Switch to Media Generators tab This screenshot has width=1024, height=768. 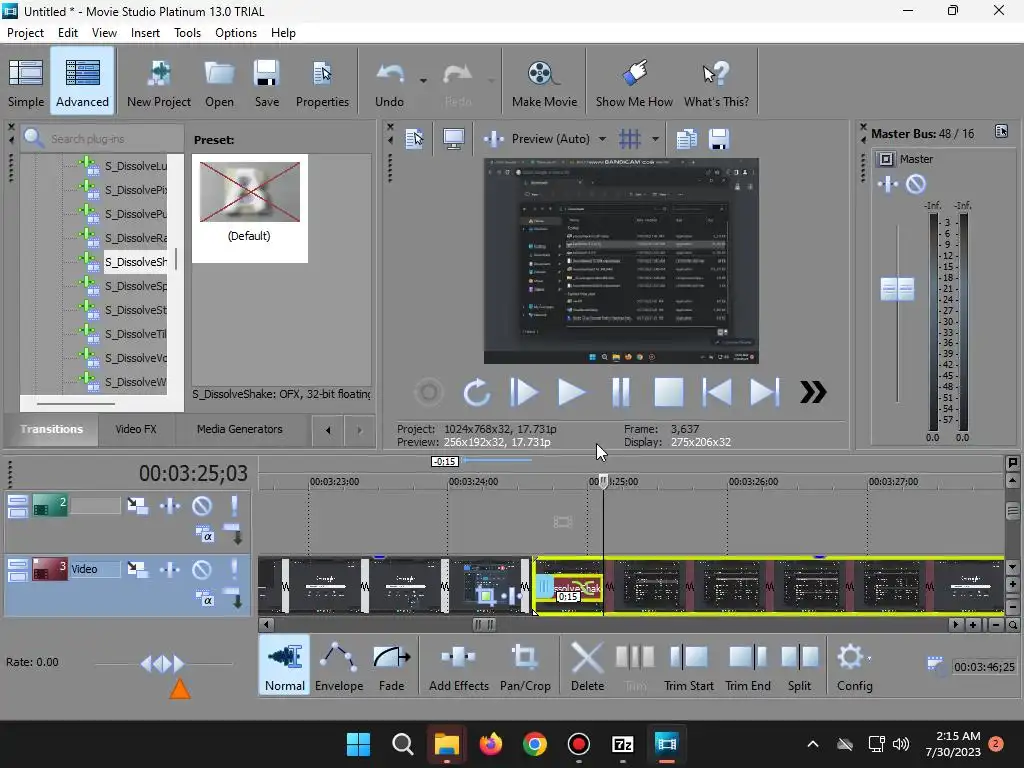240,429
